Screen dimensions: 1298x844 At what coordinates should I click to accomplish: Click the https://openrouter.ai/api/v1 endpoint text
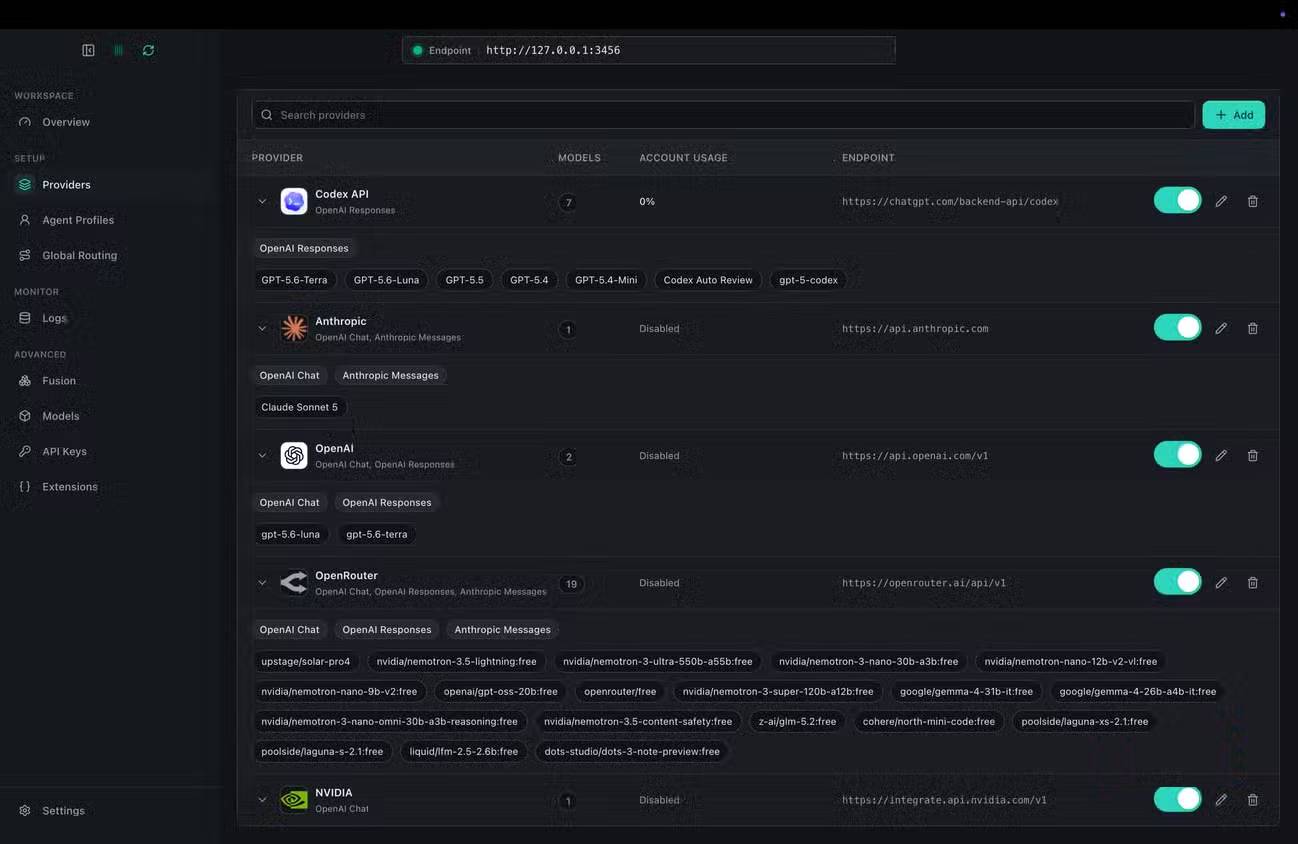point(924,582)
